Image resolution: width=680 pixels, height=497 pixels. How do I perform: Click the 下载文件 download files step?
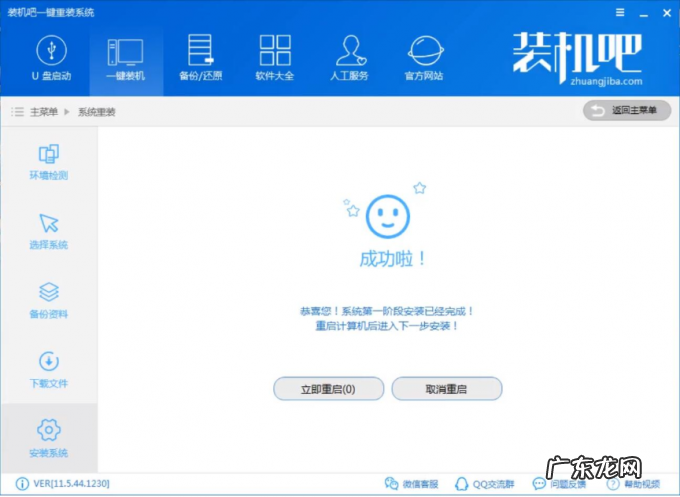(x=49, y=370)
